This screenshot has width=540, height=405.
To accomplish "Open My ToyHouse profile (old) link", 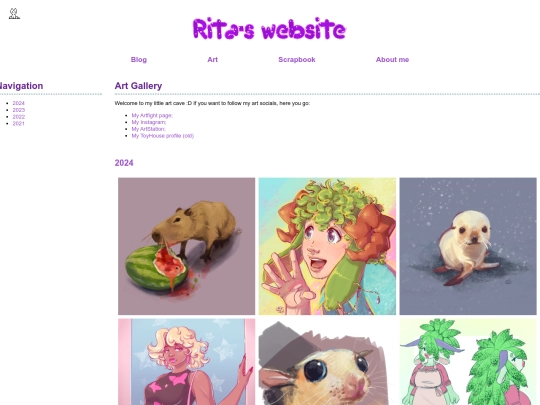I will 163,136.
